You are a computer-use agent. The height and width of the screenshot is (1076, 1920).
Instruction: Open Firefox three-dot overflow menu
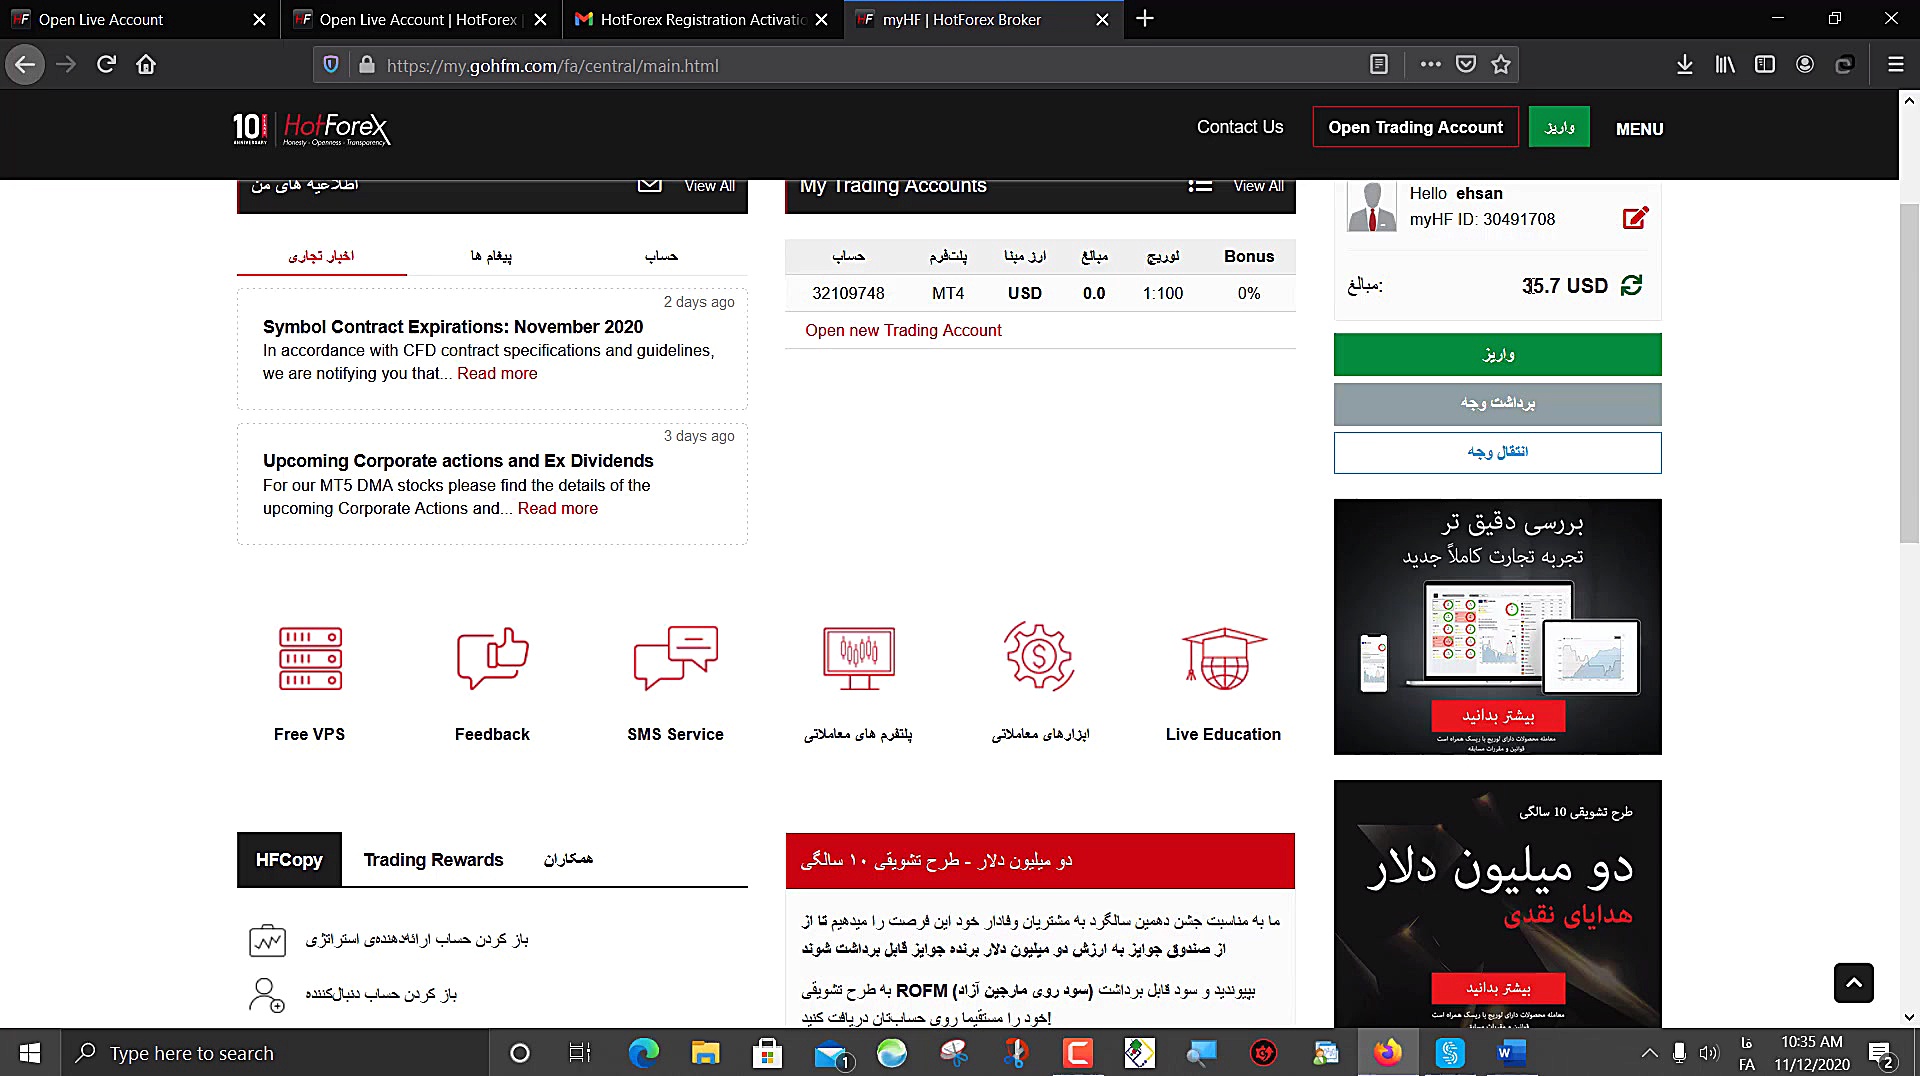[1430, 64]
